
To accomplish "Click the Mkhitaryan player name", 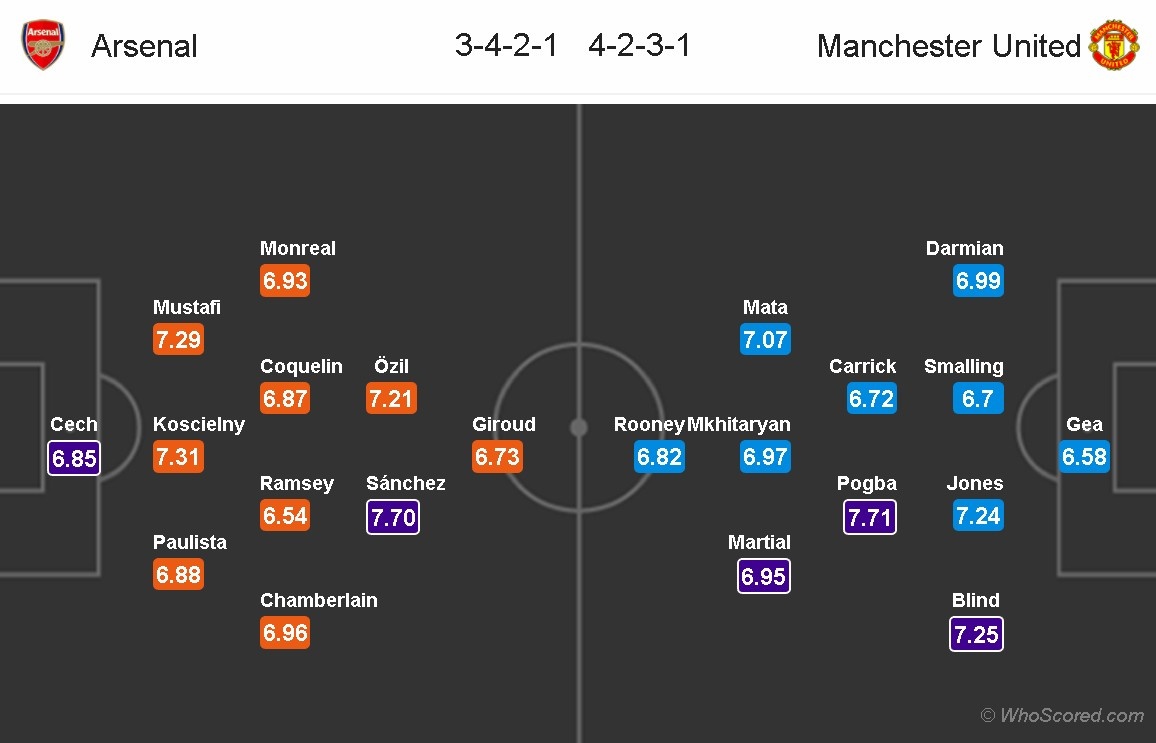I will 739,424.
